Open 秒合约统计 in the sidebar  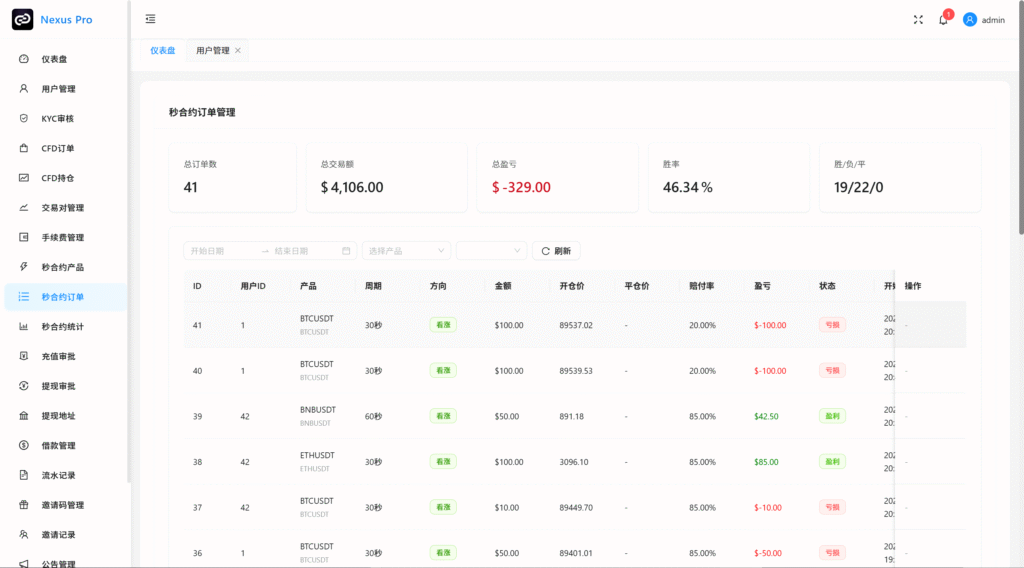click(62, 326)
